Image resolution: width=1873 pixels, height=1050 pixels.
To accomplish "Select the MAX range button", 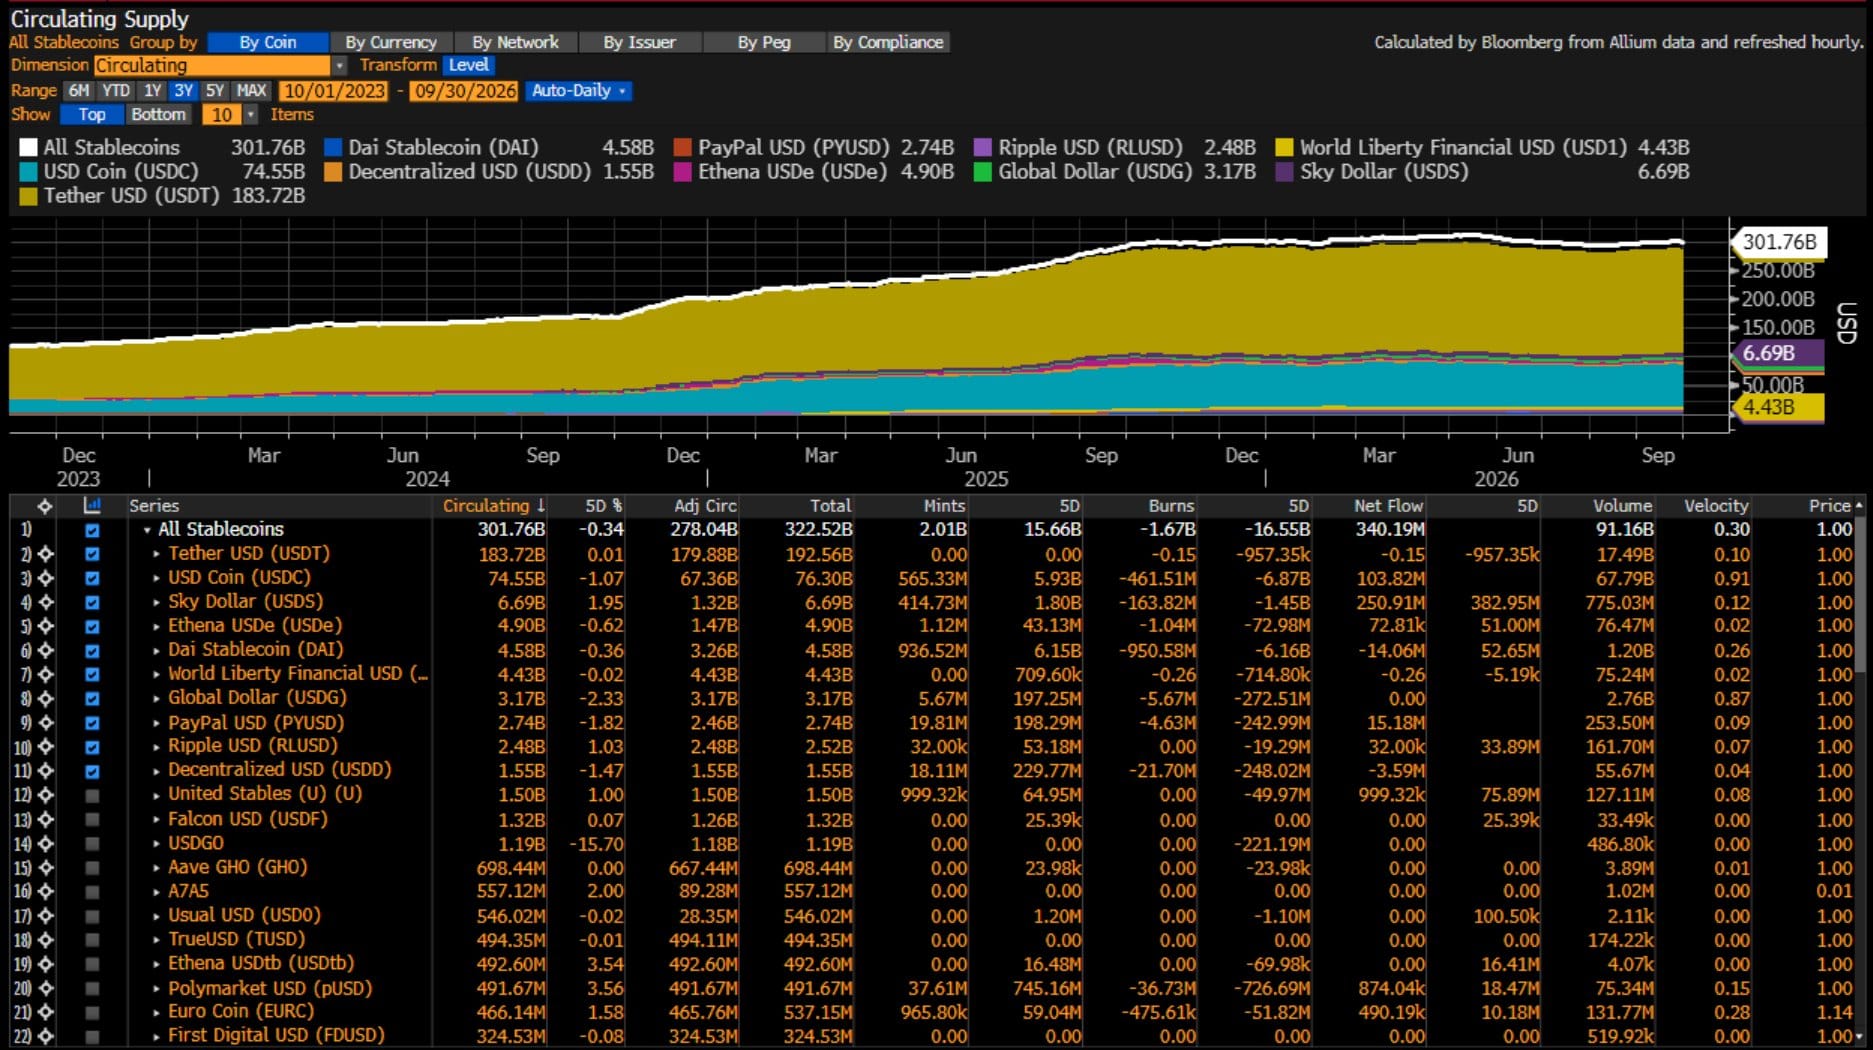I will [x=251, y=90].
